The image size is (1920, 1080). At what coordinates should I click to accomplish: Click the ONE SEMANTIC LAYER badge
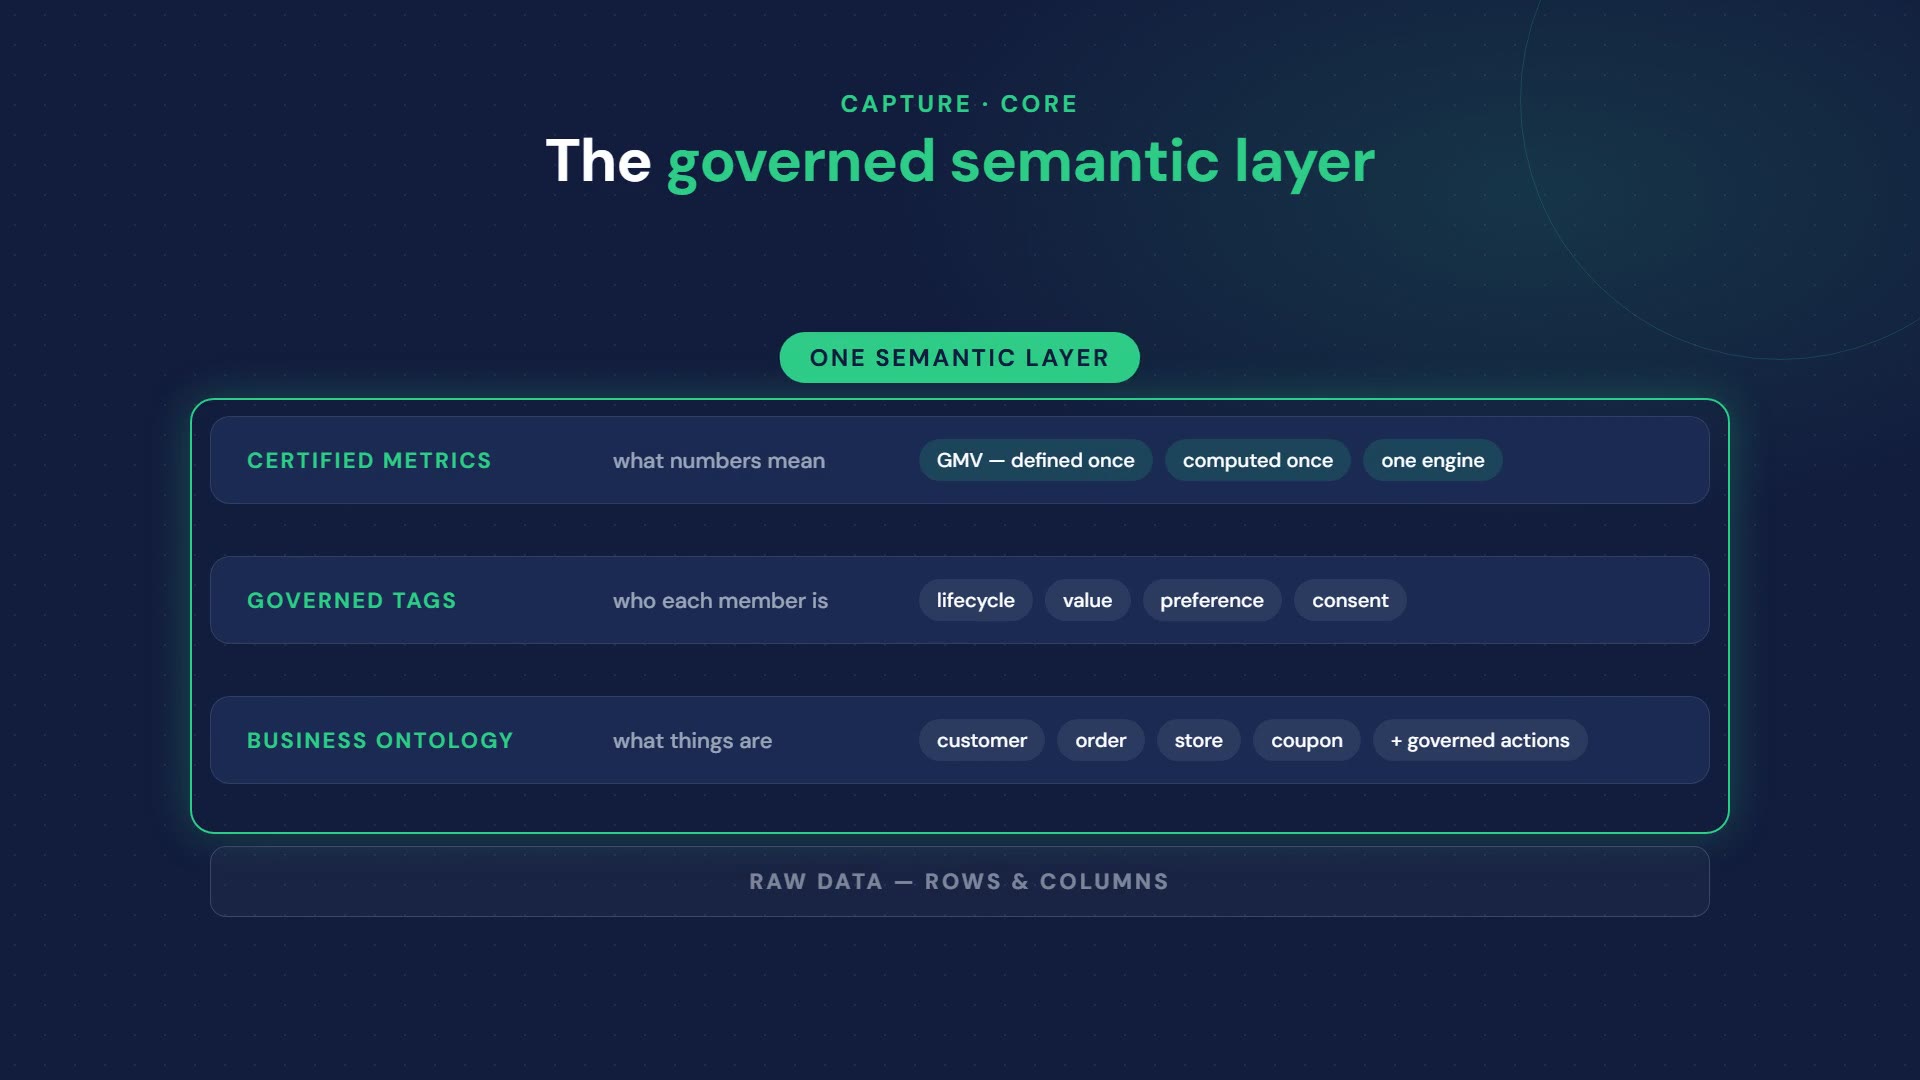[959, 357]
